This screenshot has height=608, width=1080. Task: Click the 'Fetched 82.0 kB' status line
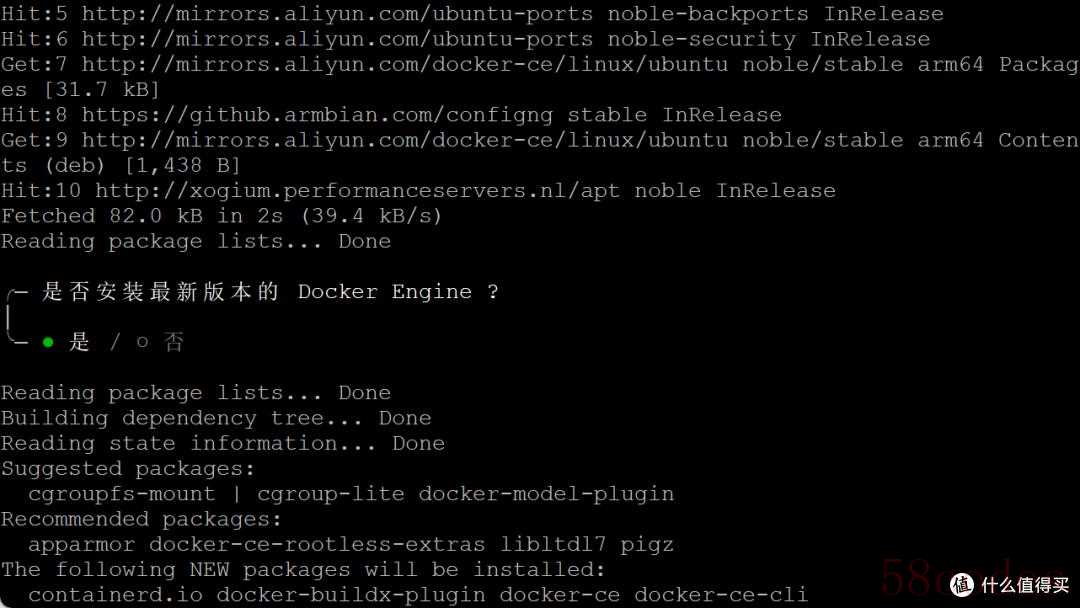(221, 216)
